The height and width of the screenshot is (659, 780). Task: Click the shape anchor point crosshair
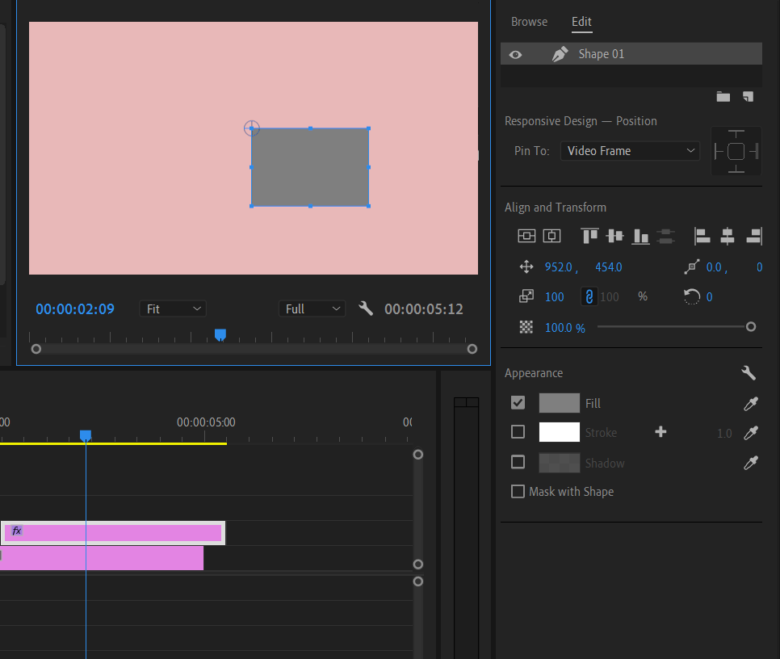251,128
